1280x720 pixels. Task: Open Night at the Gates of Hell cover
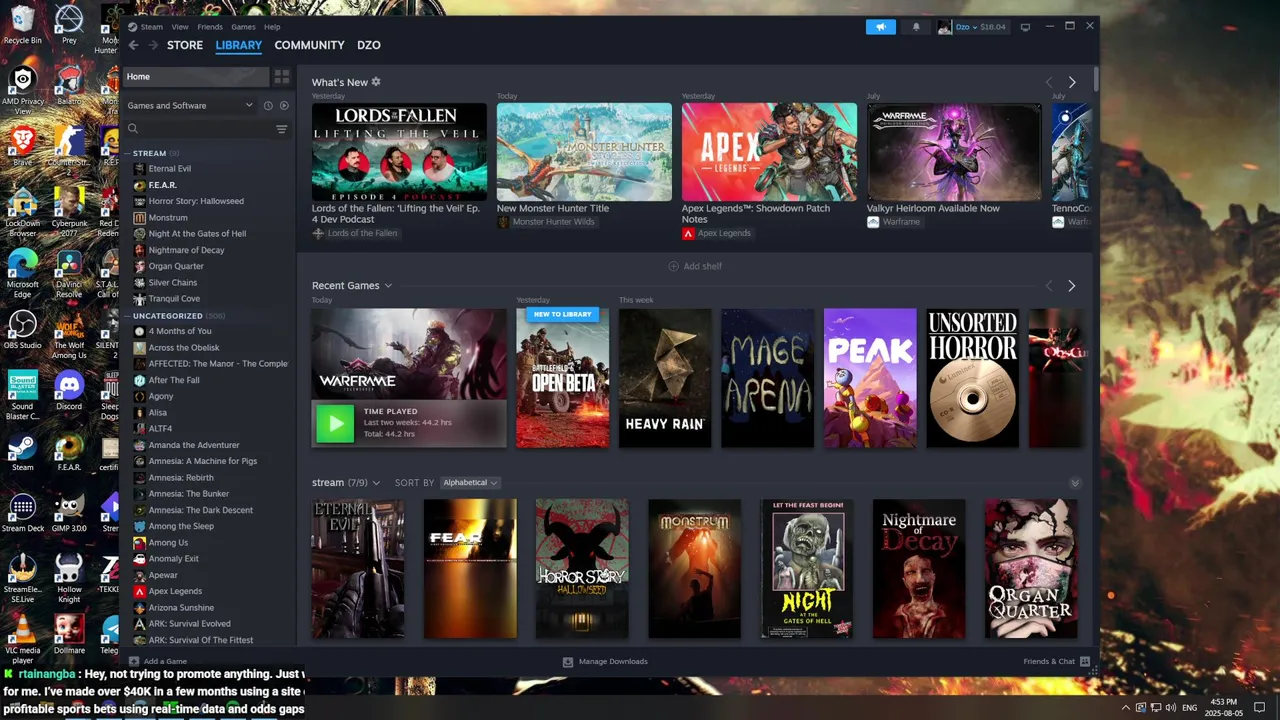(x=807, y=569)
